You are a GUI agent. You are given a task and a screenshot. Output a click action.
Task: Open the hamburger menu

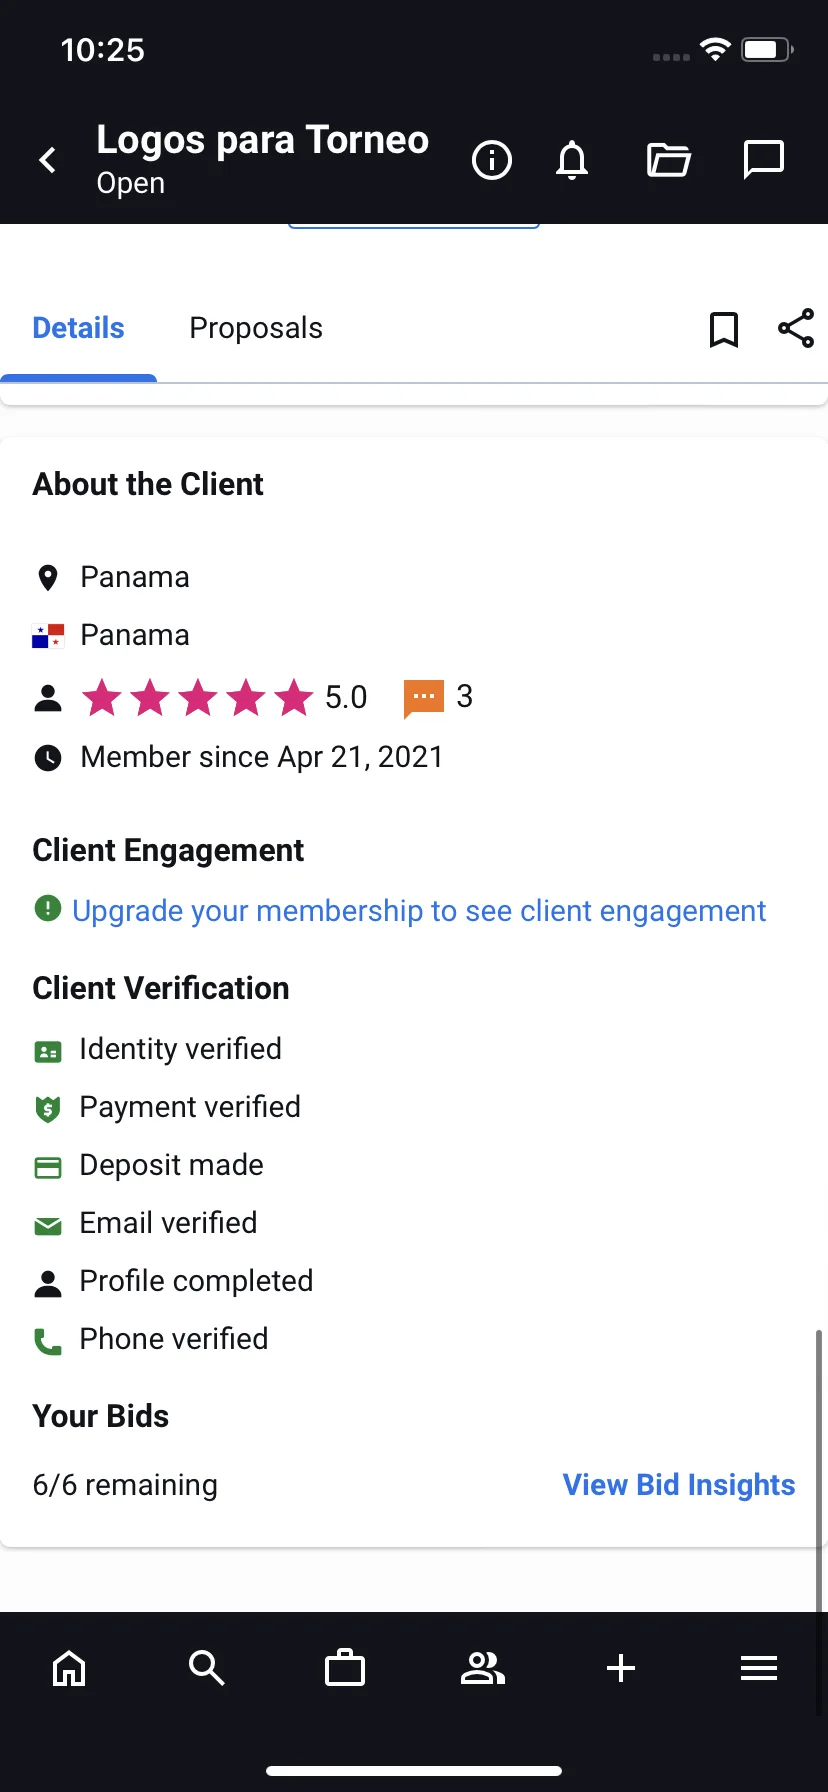pos(759,1668)
